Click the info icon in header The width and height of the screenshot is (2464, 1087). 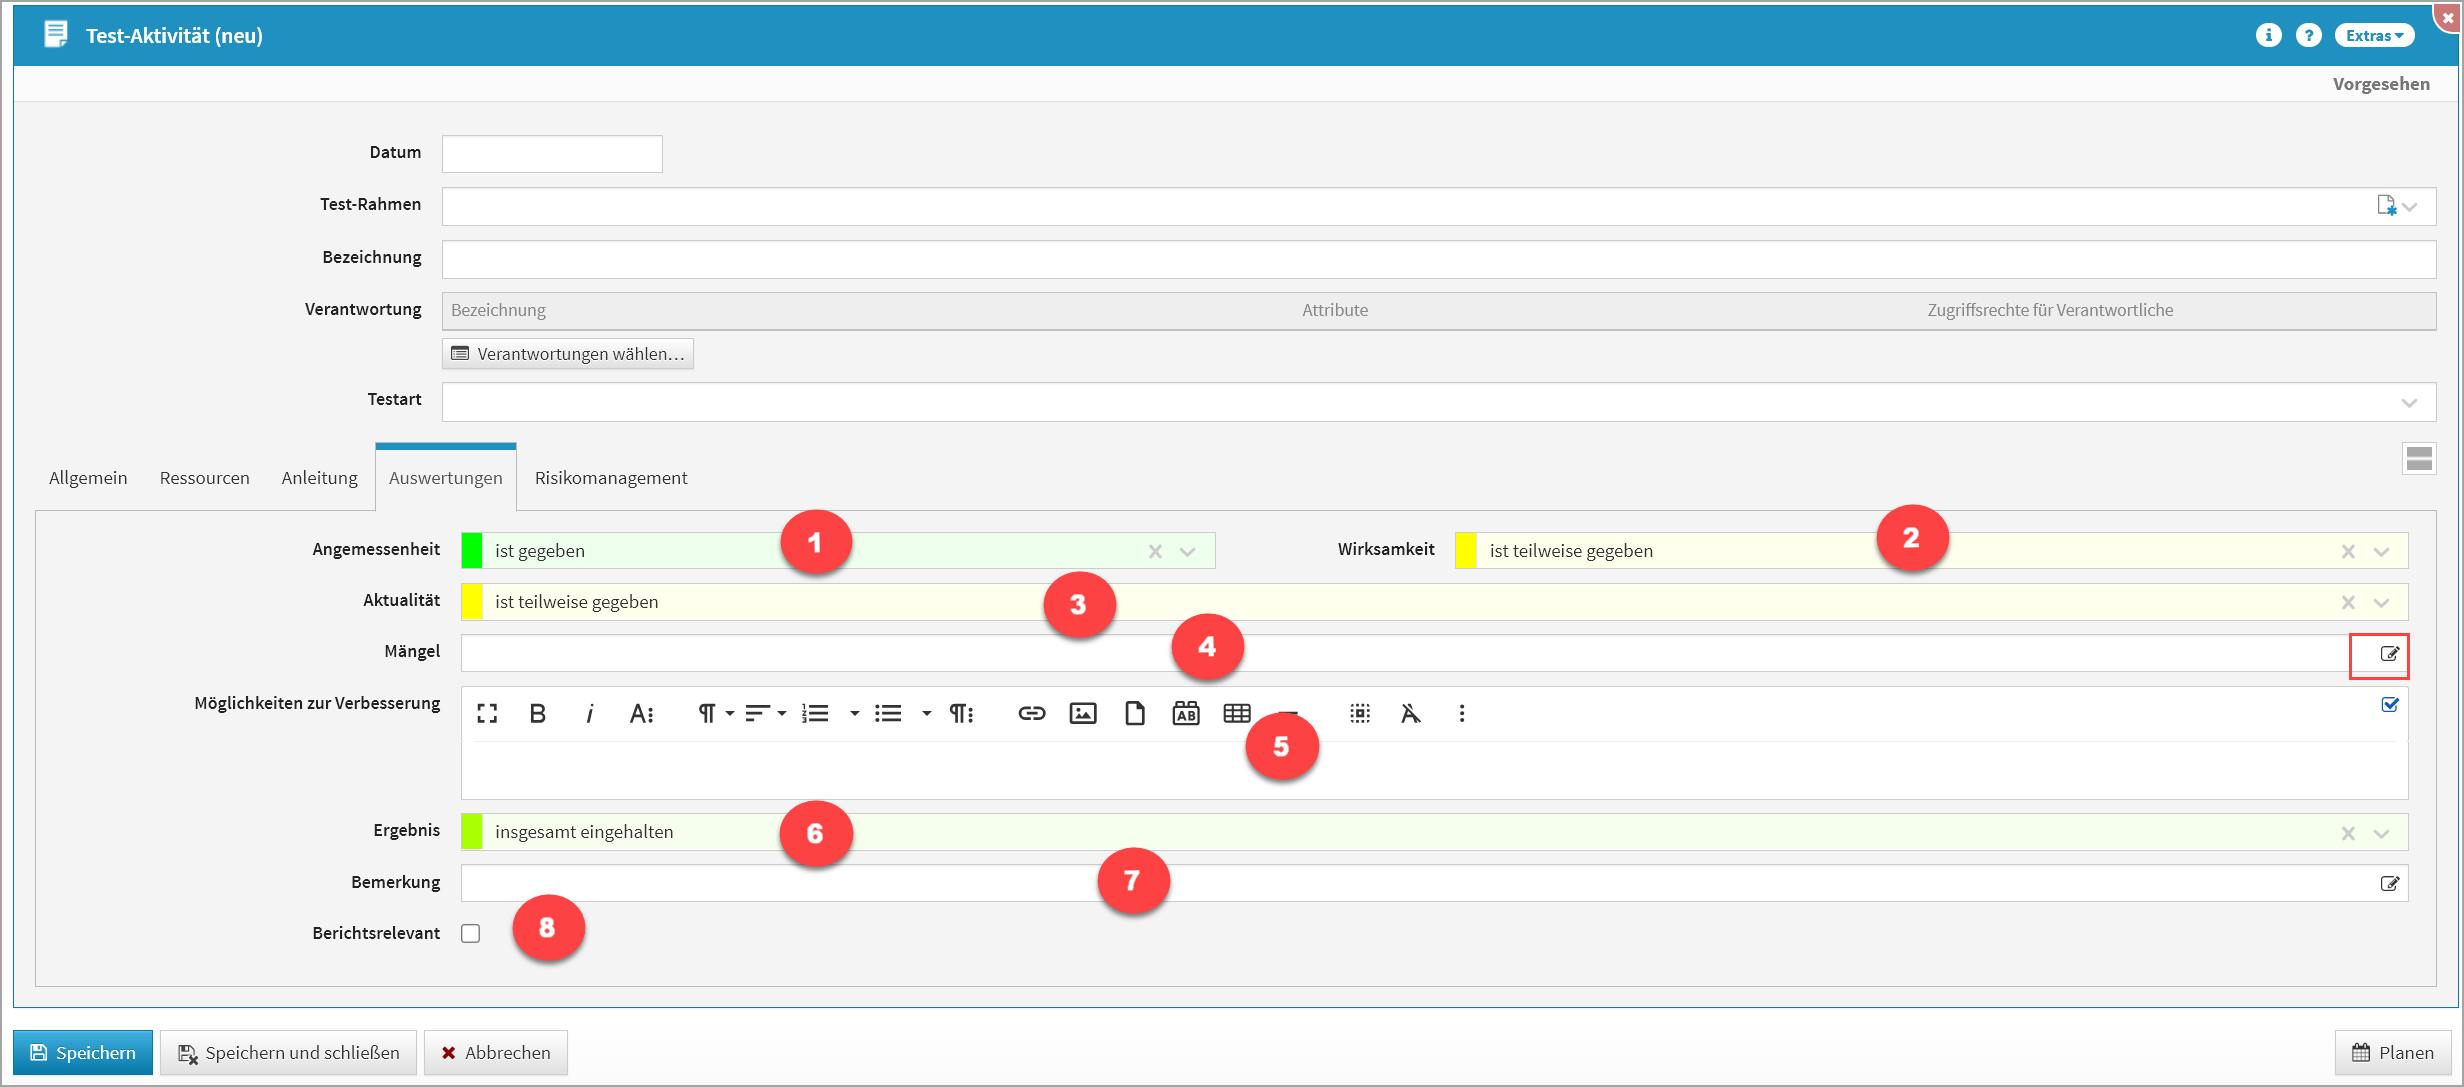2268,35
